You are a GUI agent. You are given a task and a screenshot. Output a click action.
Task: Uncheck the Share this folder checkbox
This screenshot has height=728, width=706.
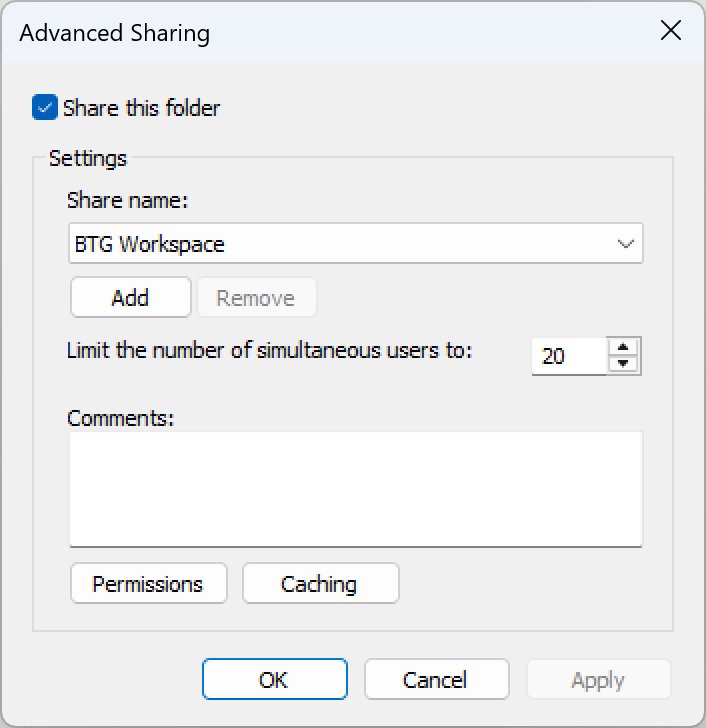point(45,108)
